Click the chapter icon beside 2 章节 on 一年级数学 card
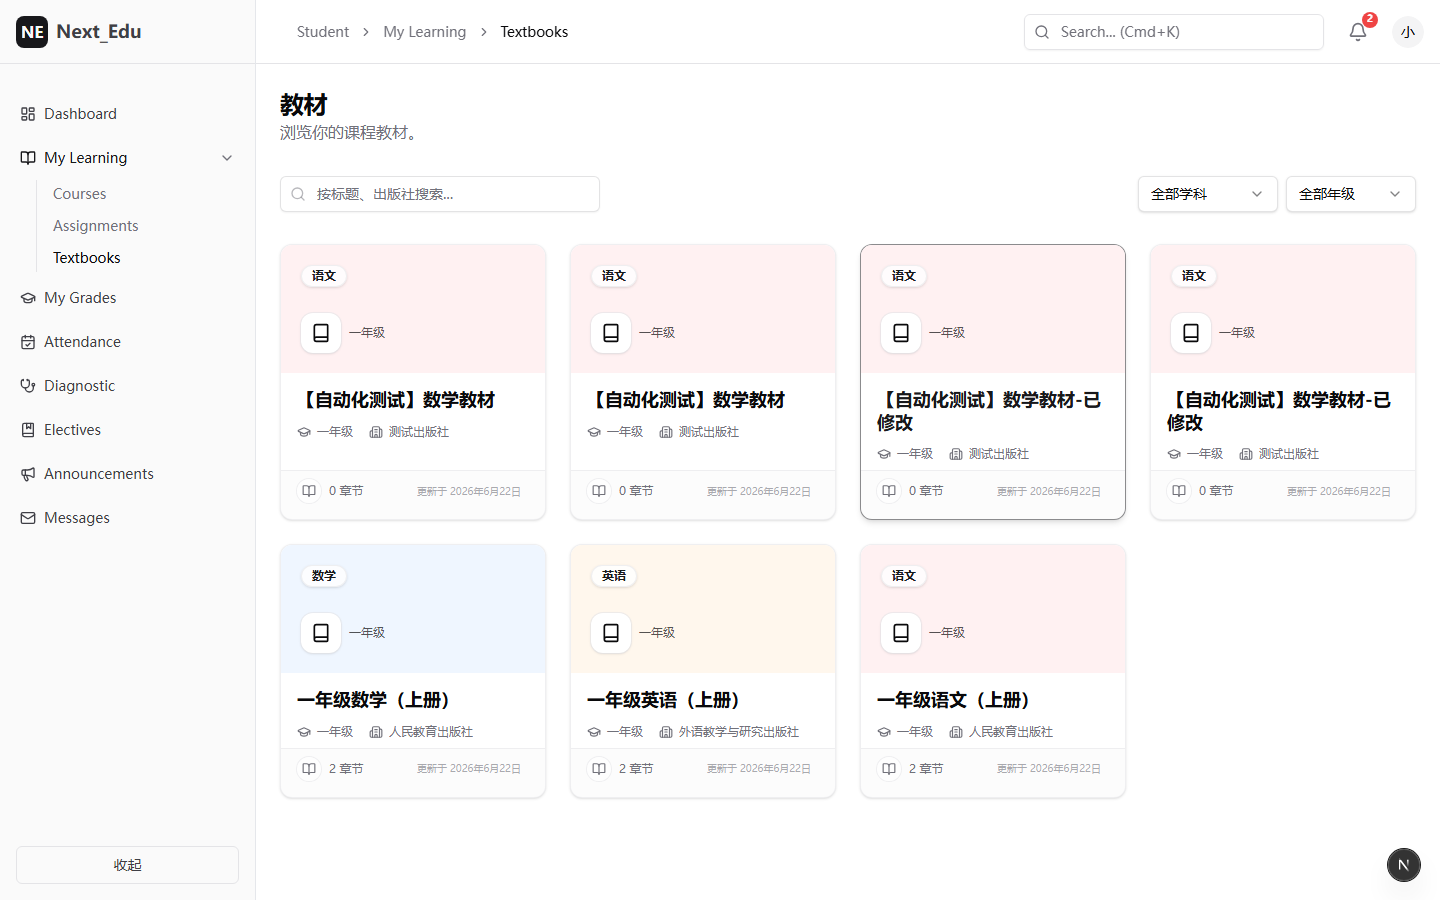This screenshot has width=1440, height=900. click(x=309, y=769)
